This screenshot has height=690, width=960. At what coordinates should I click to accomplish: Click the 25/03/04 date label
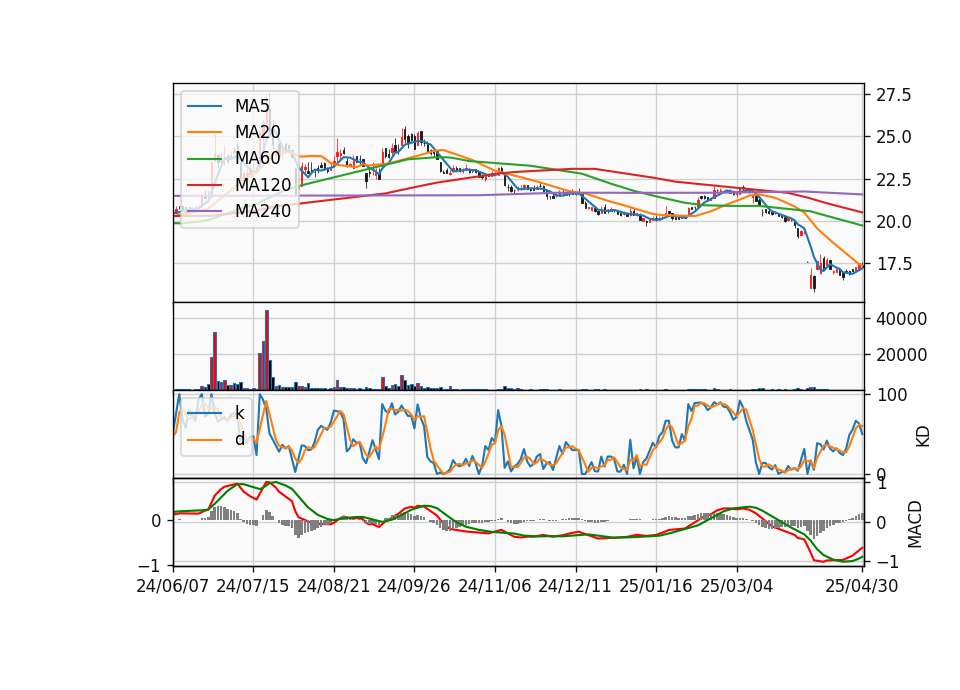(737, 587)
